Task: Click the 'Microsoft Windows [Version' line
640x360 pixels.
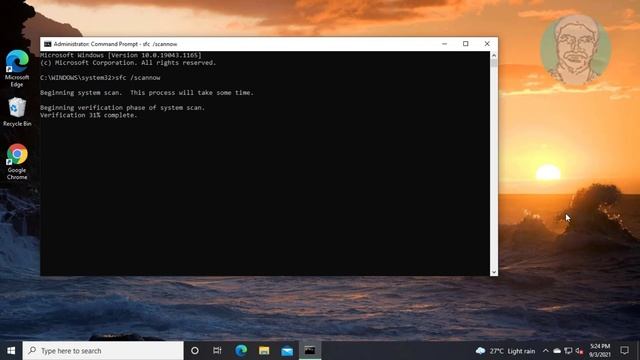Action: coord(121,55)
